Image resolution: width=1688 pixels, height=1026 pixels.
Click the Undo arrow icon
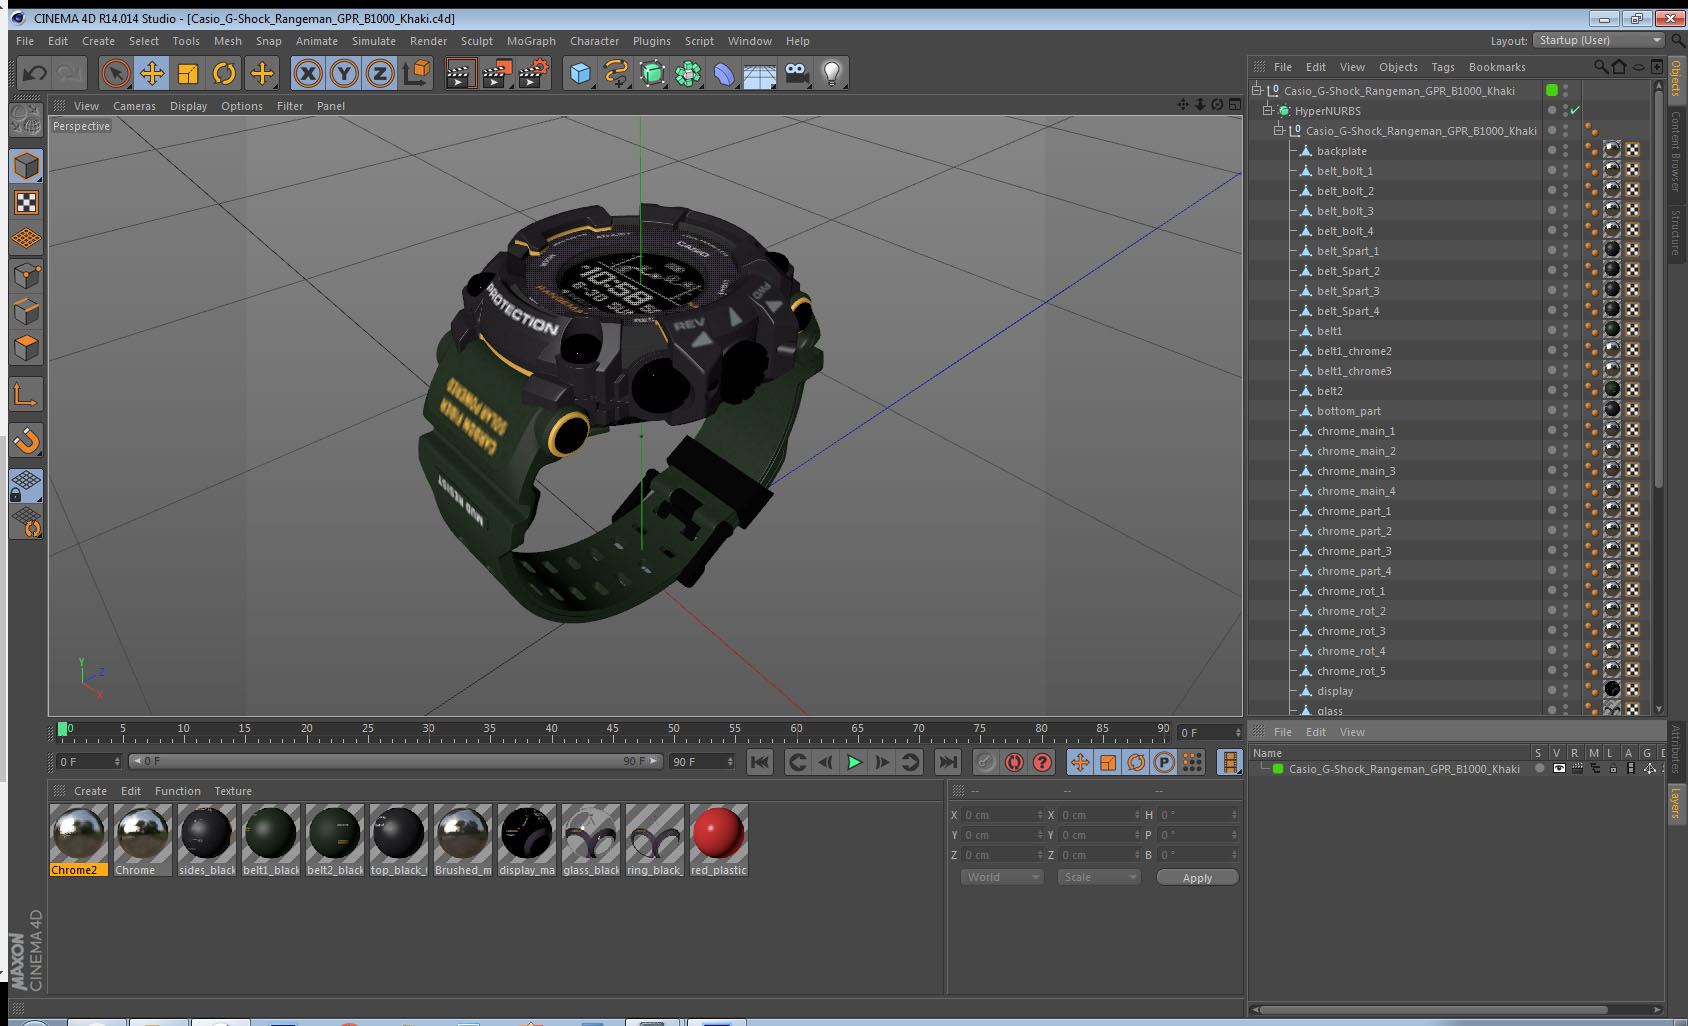[34, 73]
